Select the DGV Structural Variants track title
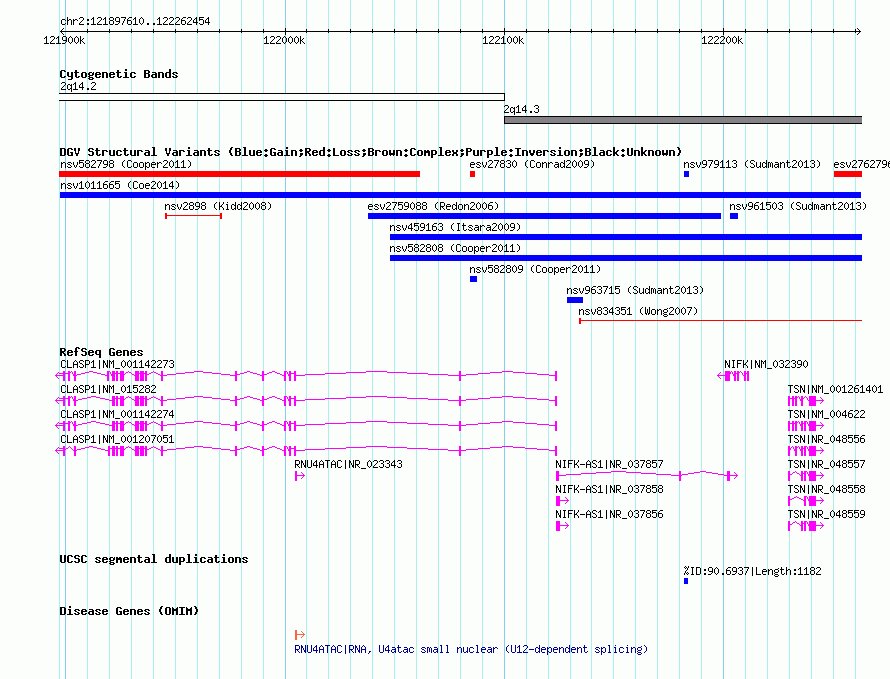Screen dimensions: 890x679 pyautogui.click(x=370, y=152)
